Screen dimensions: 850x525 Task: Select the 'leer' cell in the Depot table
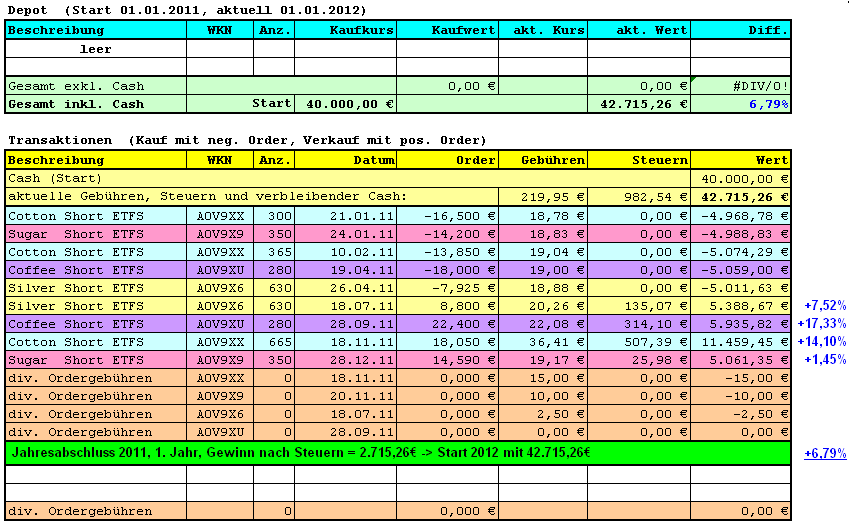[x=96, y=48]
